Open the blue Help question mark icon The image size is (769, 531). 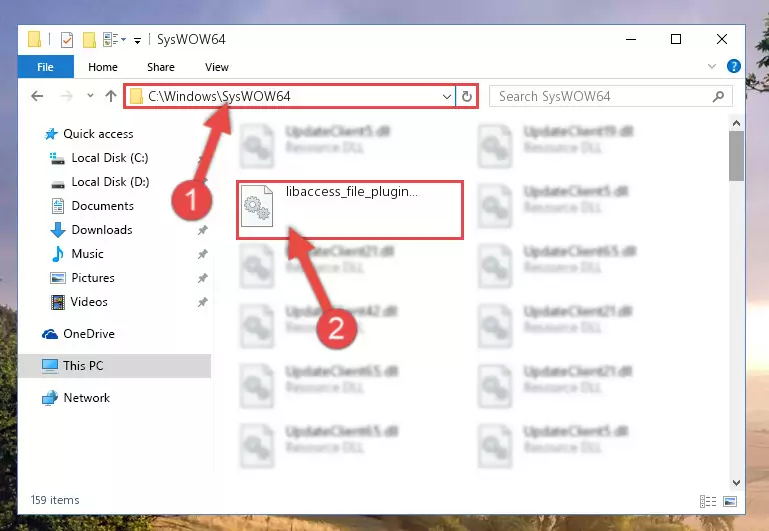click(734, 66)
